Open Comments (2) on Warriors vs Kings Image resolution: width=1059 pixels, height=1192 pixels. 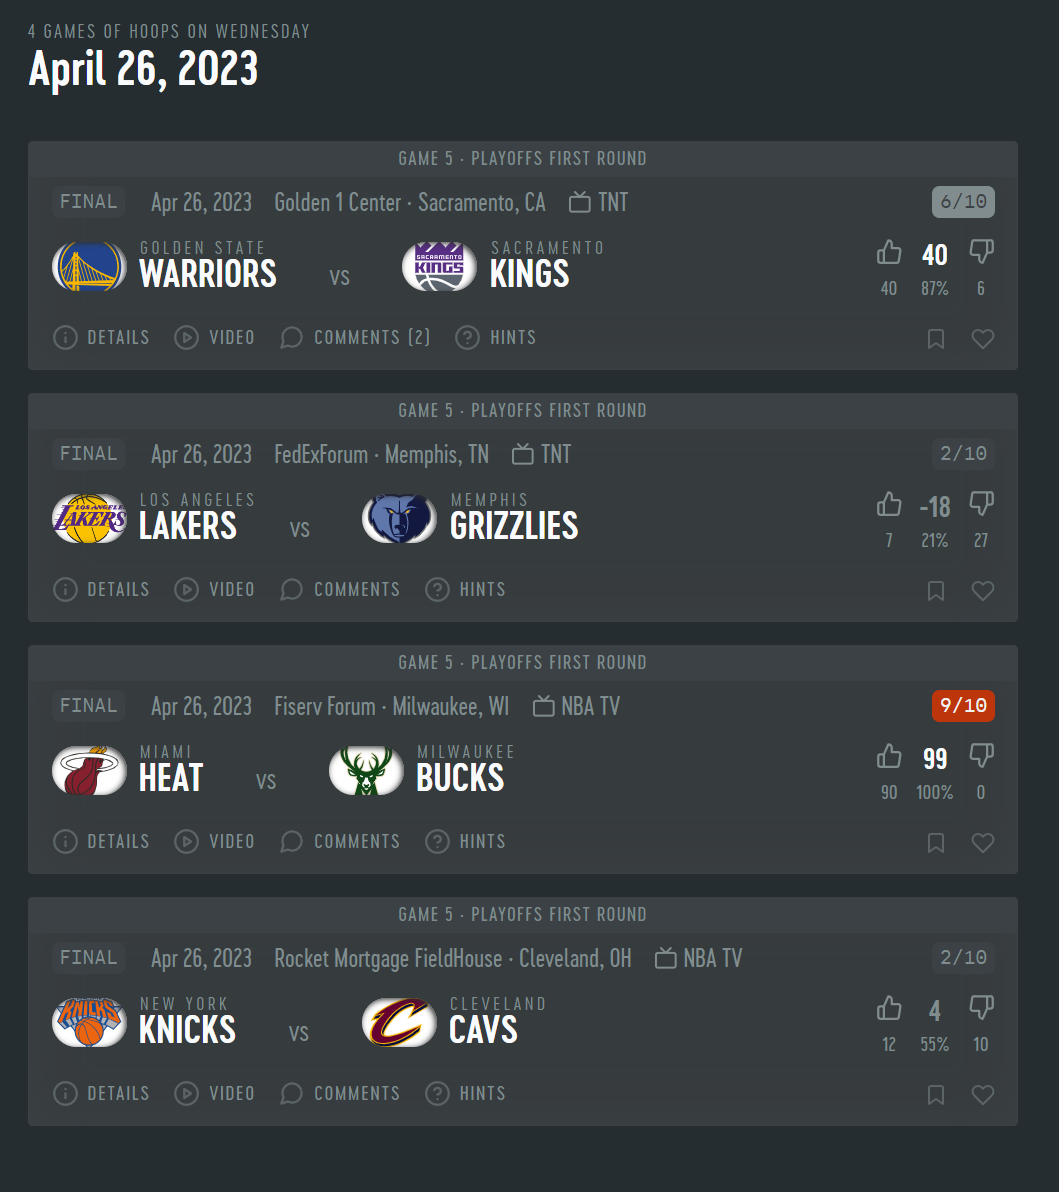point(355,338)
